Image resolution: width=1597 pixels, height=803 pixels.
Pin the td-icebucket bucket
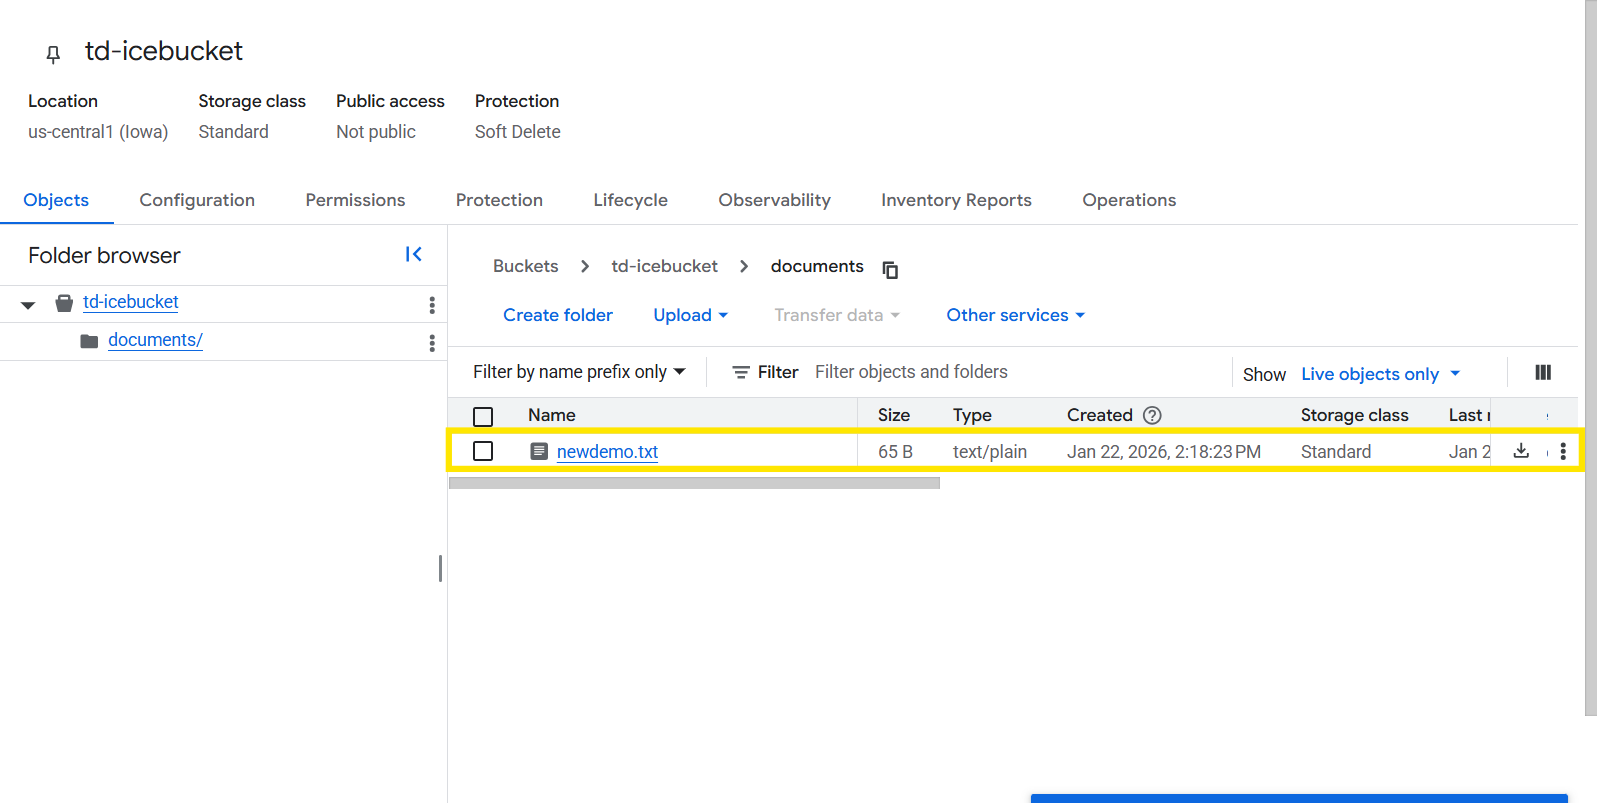53,54
